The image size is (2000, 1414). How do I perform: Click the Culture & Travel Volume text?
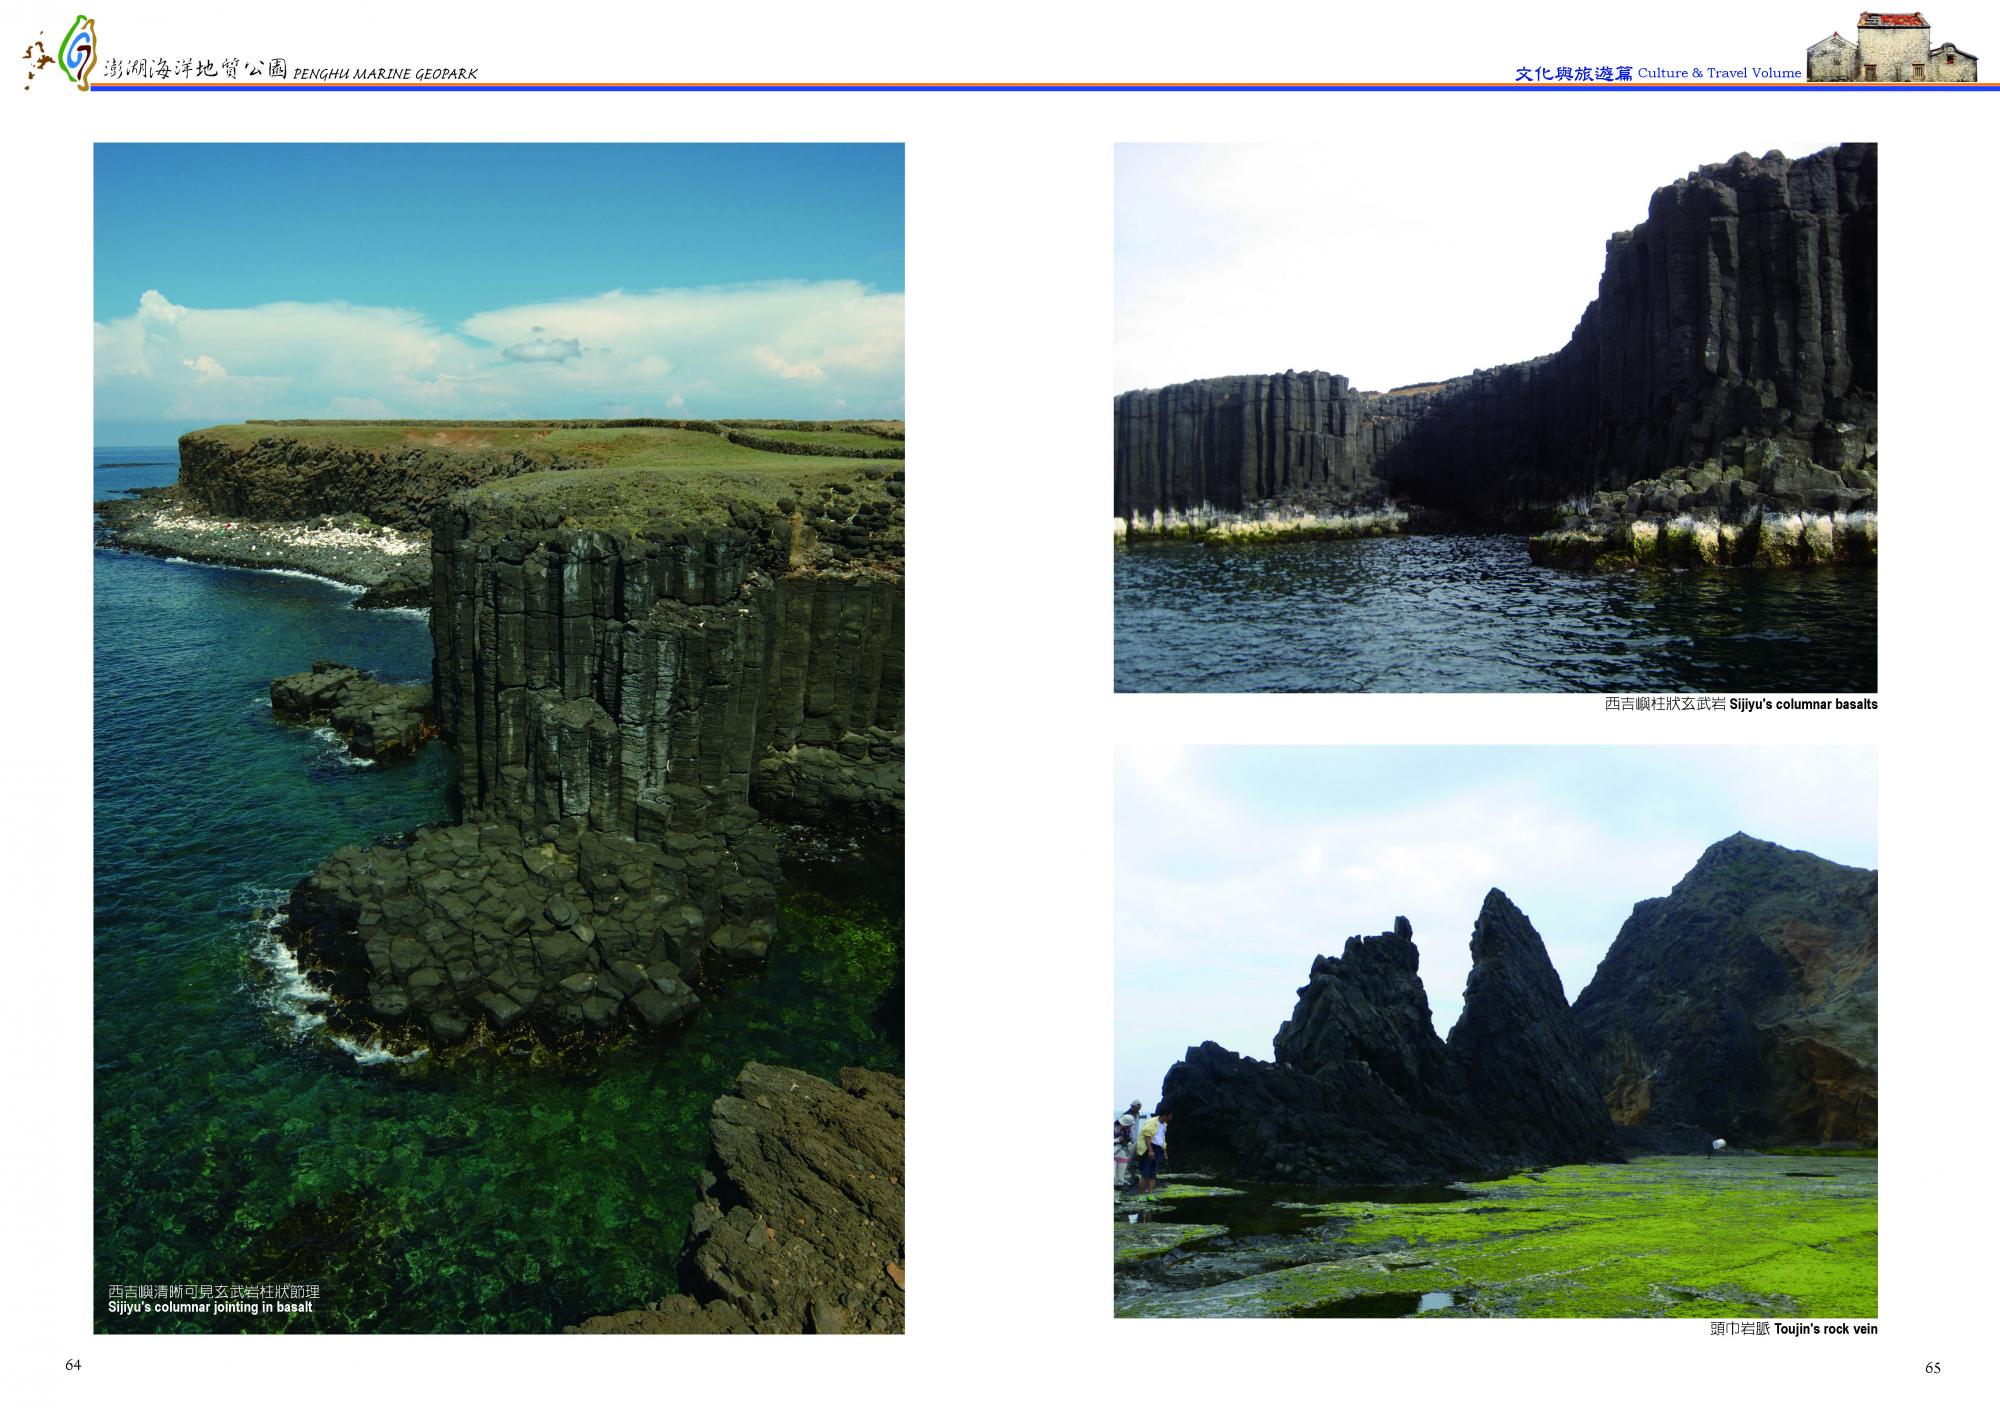pos(1719,73)
